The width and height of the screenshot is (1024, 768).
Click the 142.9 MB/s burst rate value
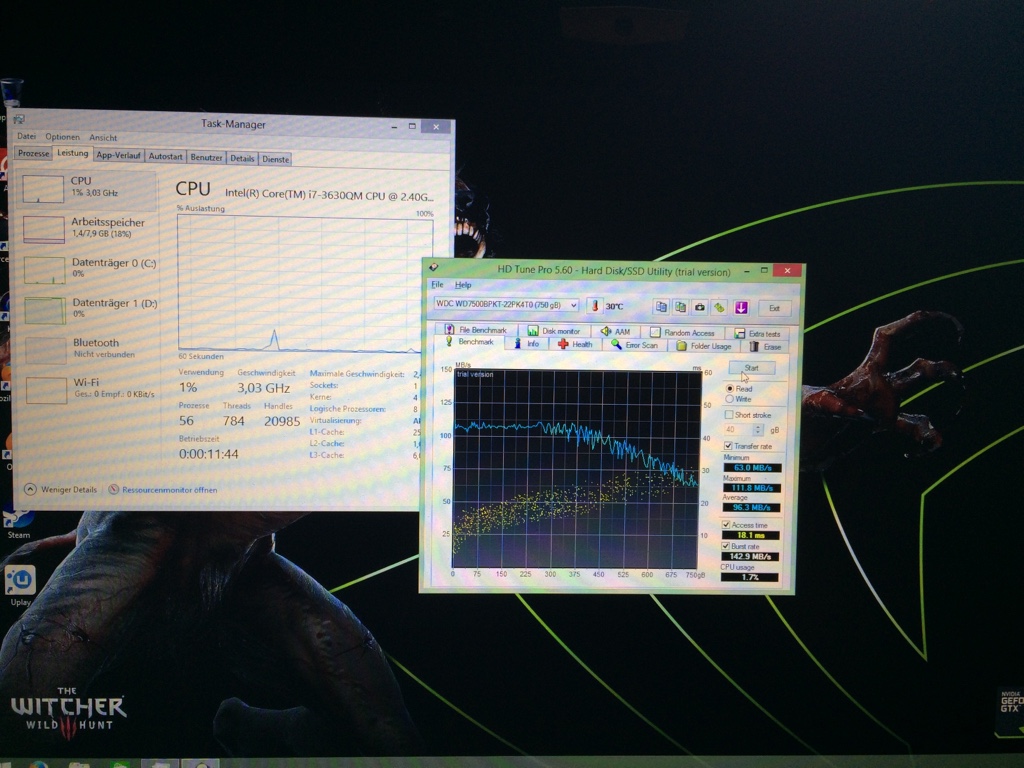click(x=750, y=556)
